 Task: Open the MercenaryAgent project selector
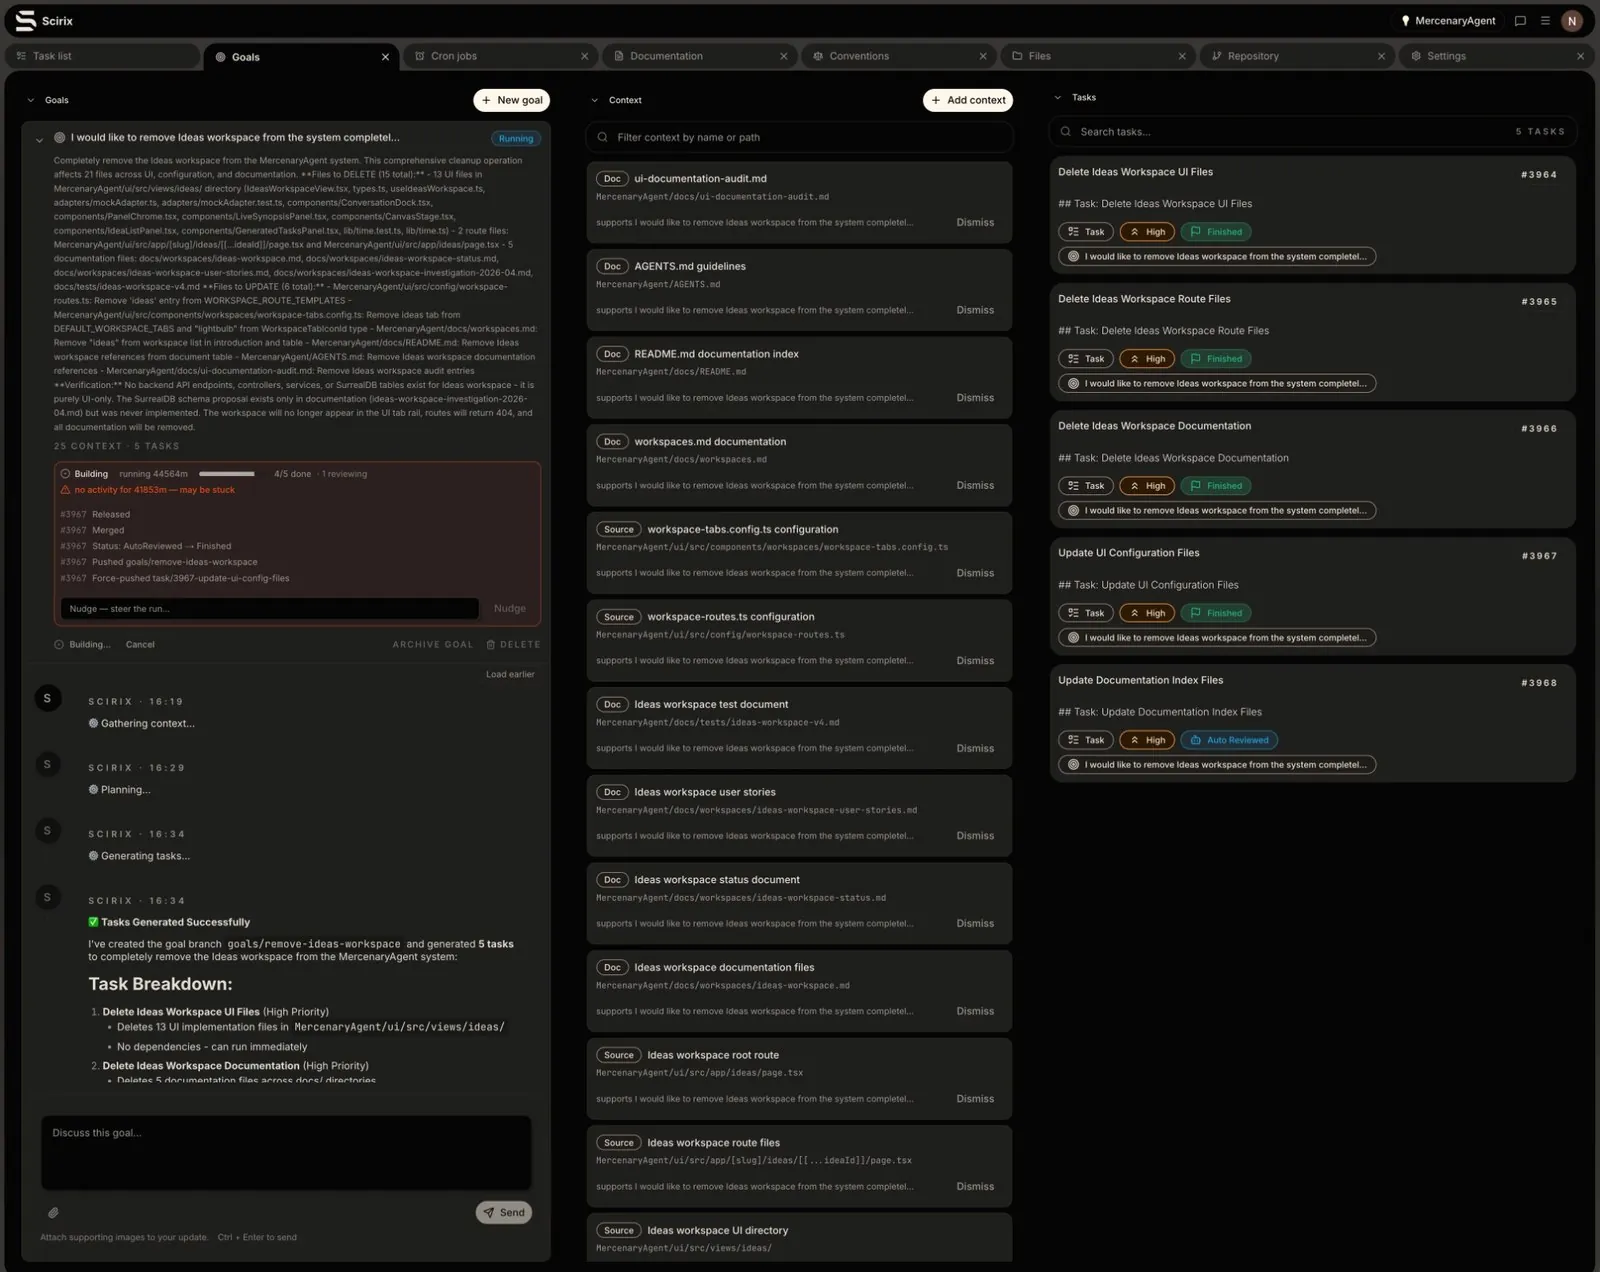(x=1448, y=21)
